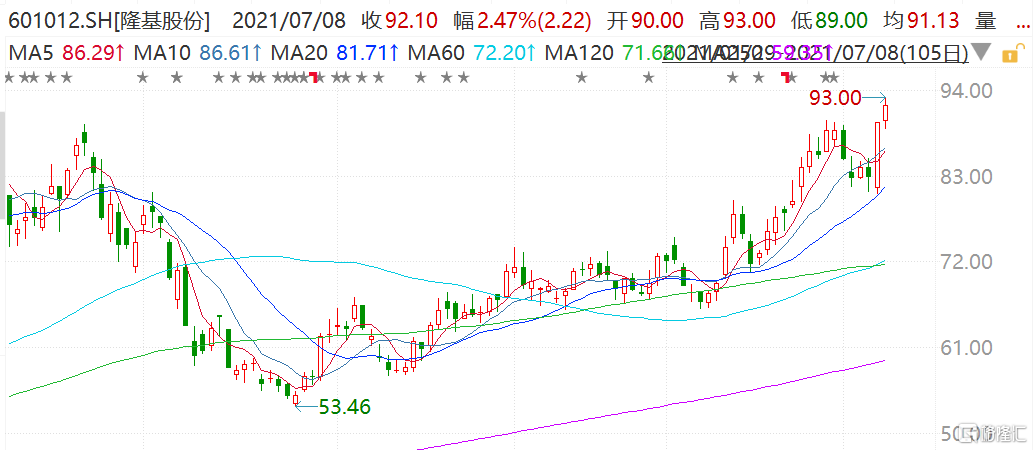Click the lone star marker beneath MA120 label

click(x=581, y=78)
